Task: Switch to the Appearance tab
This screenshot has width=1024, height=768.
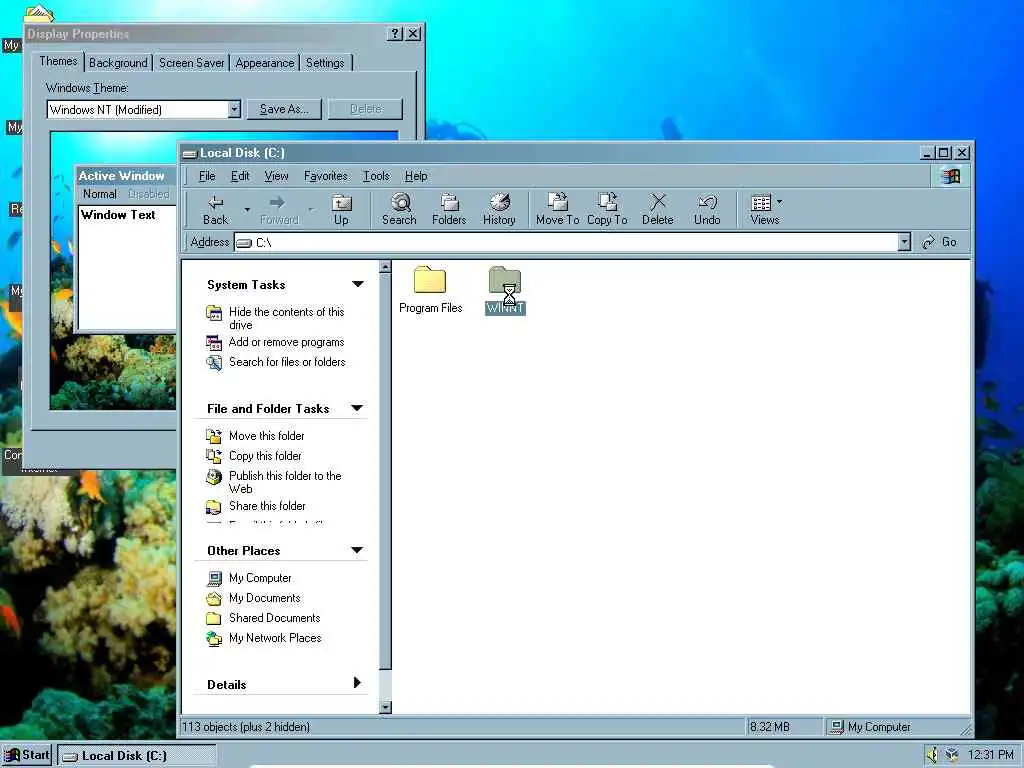Action: pyautogui.click(x=264, y=63)
